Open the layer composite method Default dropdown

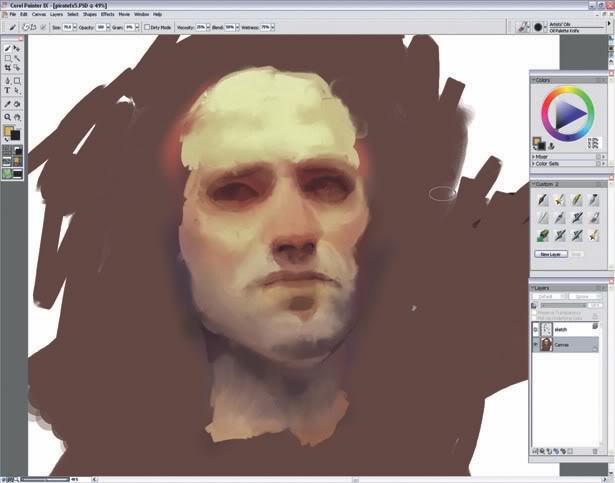point(549,296)
